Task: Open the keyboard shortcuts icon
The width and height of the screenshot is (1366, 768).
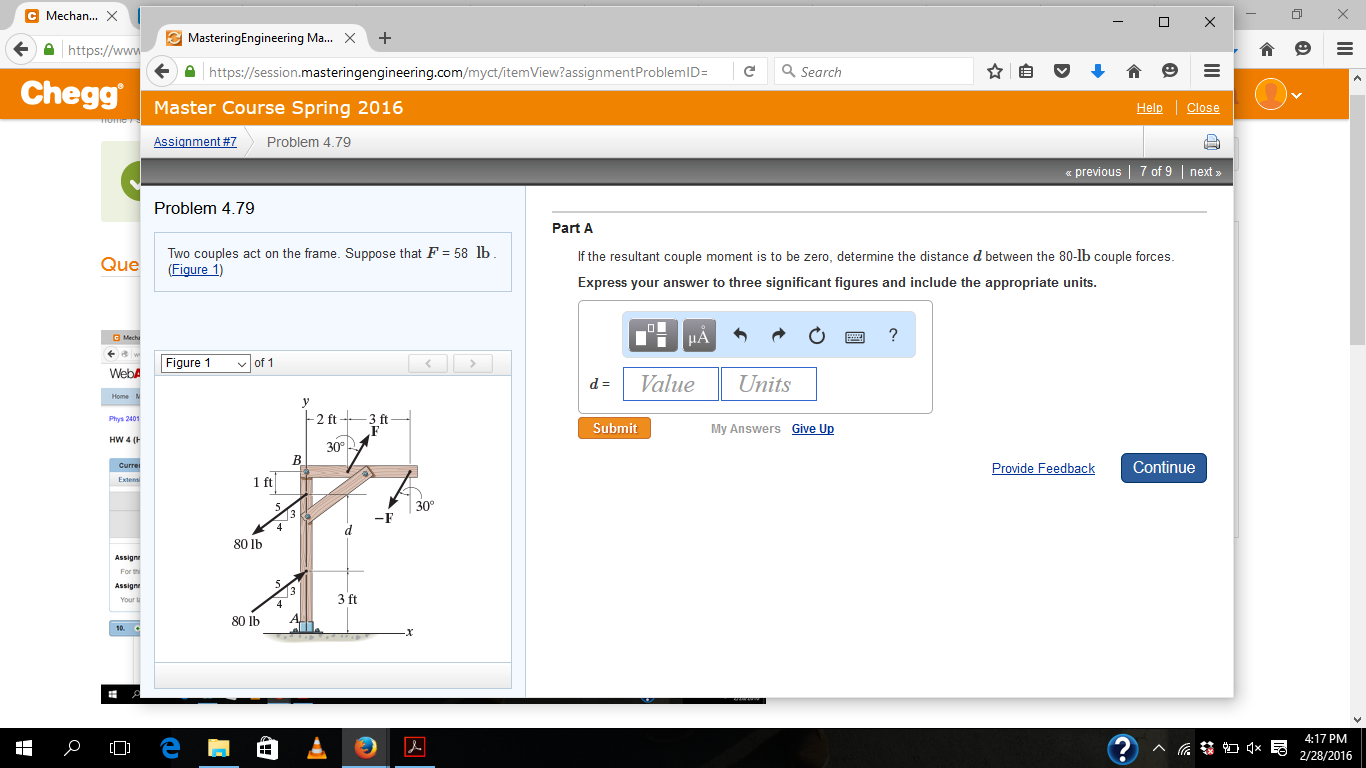Action: click(853, 336)
